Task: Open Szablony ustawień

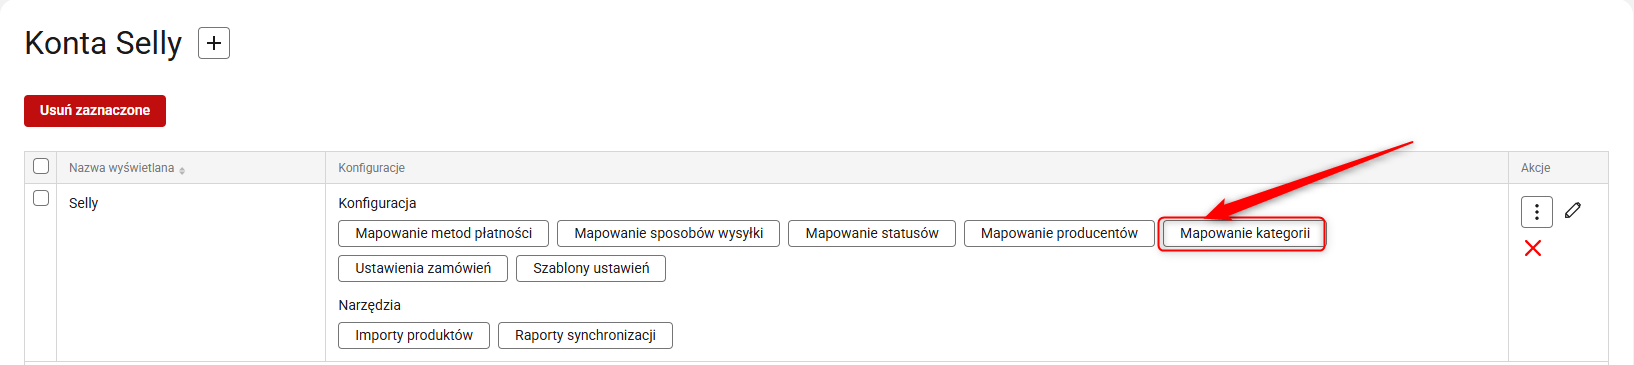Action: [x=591, y=268]
